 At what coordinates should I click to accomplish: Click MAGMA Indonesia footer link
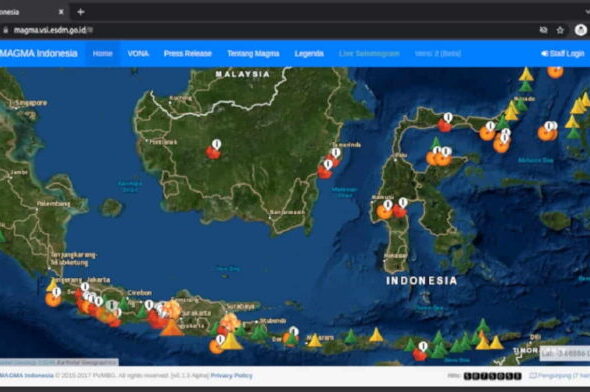pyautogui.click(x=26, y=375)
